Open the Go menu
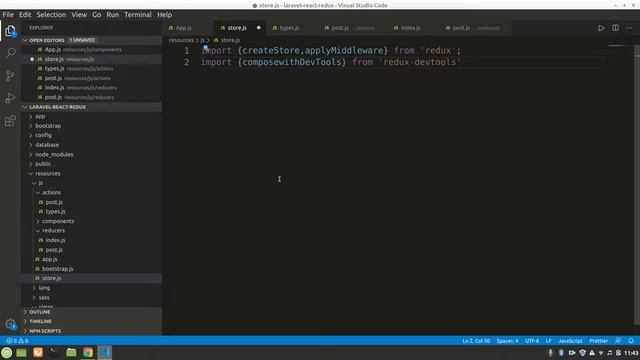The image size is (640, 360). (x=96, y=15)
